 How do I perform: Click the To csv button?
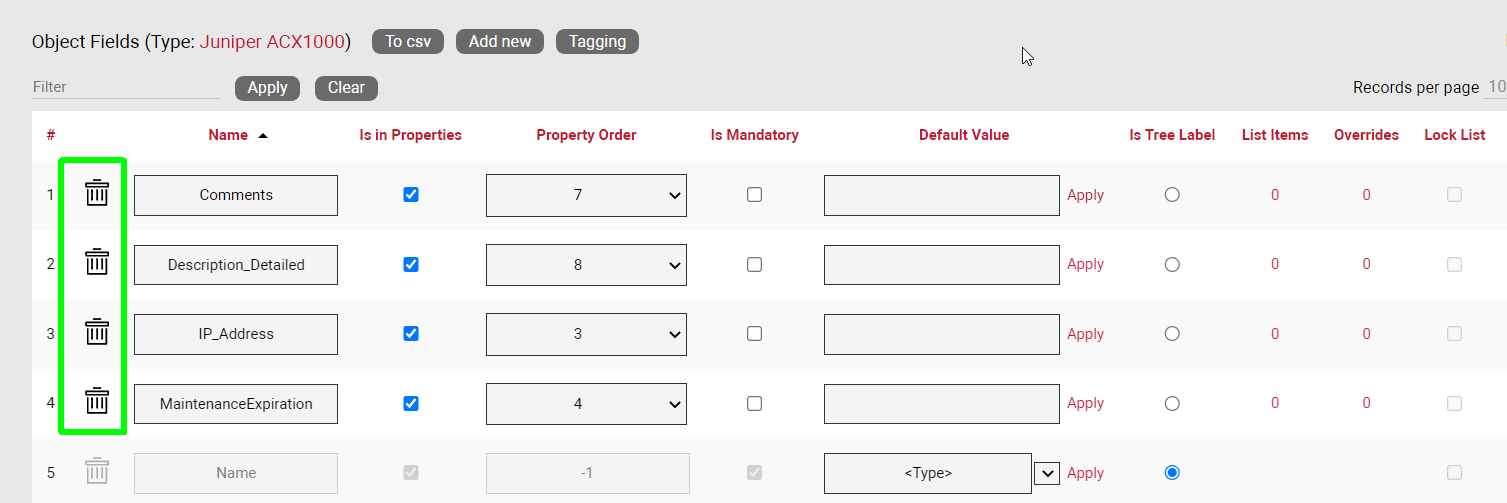click(407, 41)
